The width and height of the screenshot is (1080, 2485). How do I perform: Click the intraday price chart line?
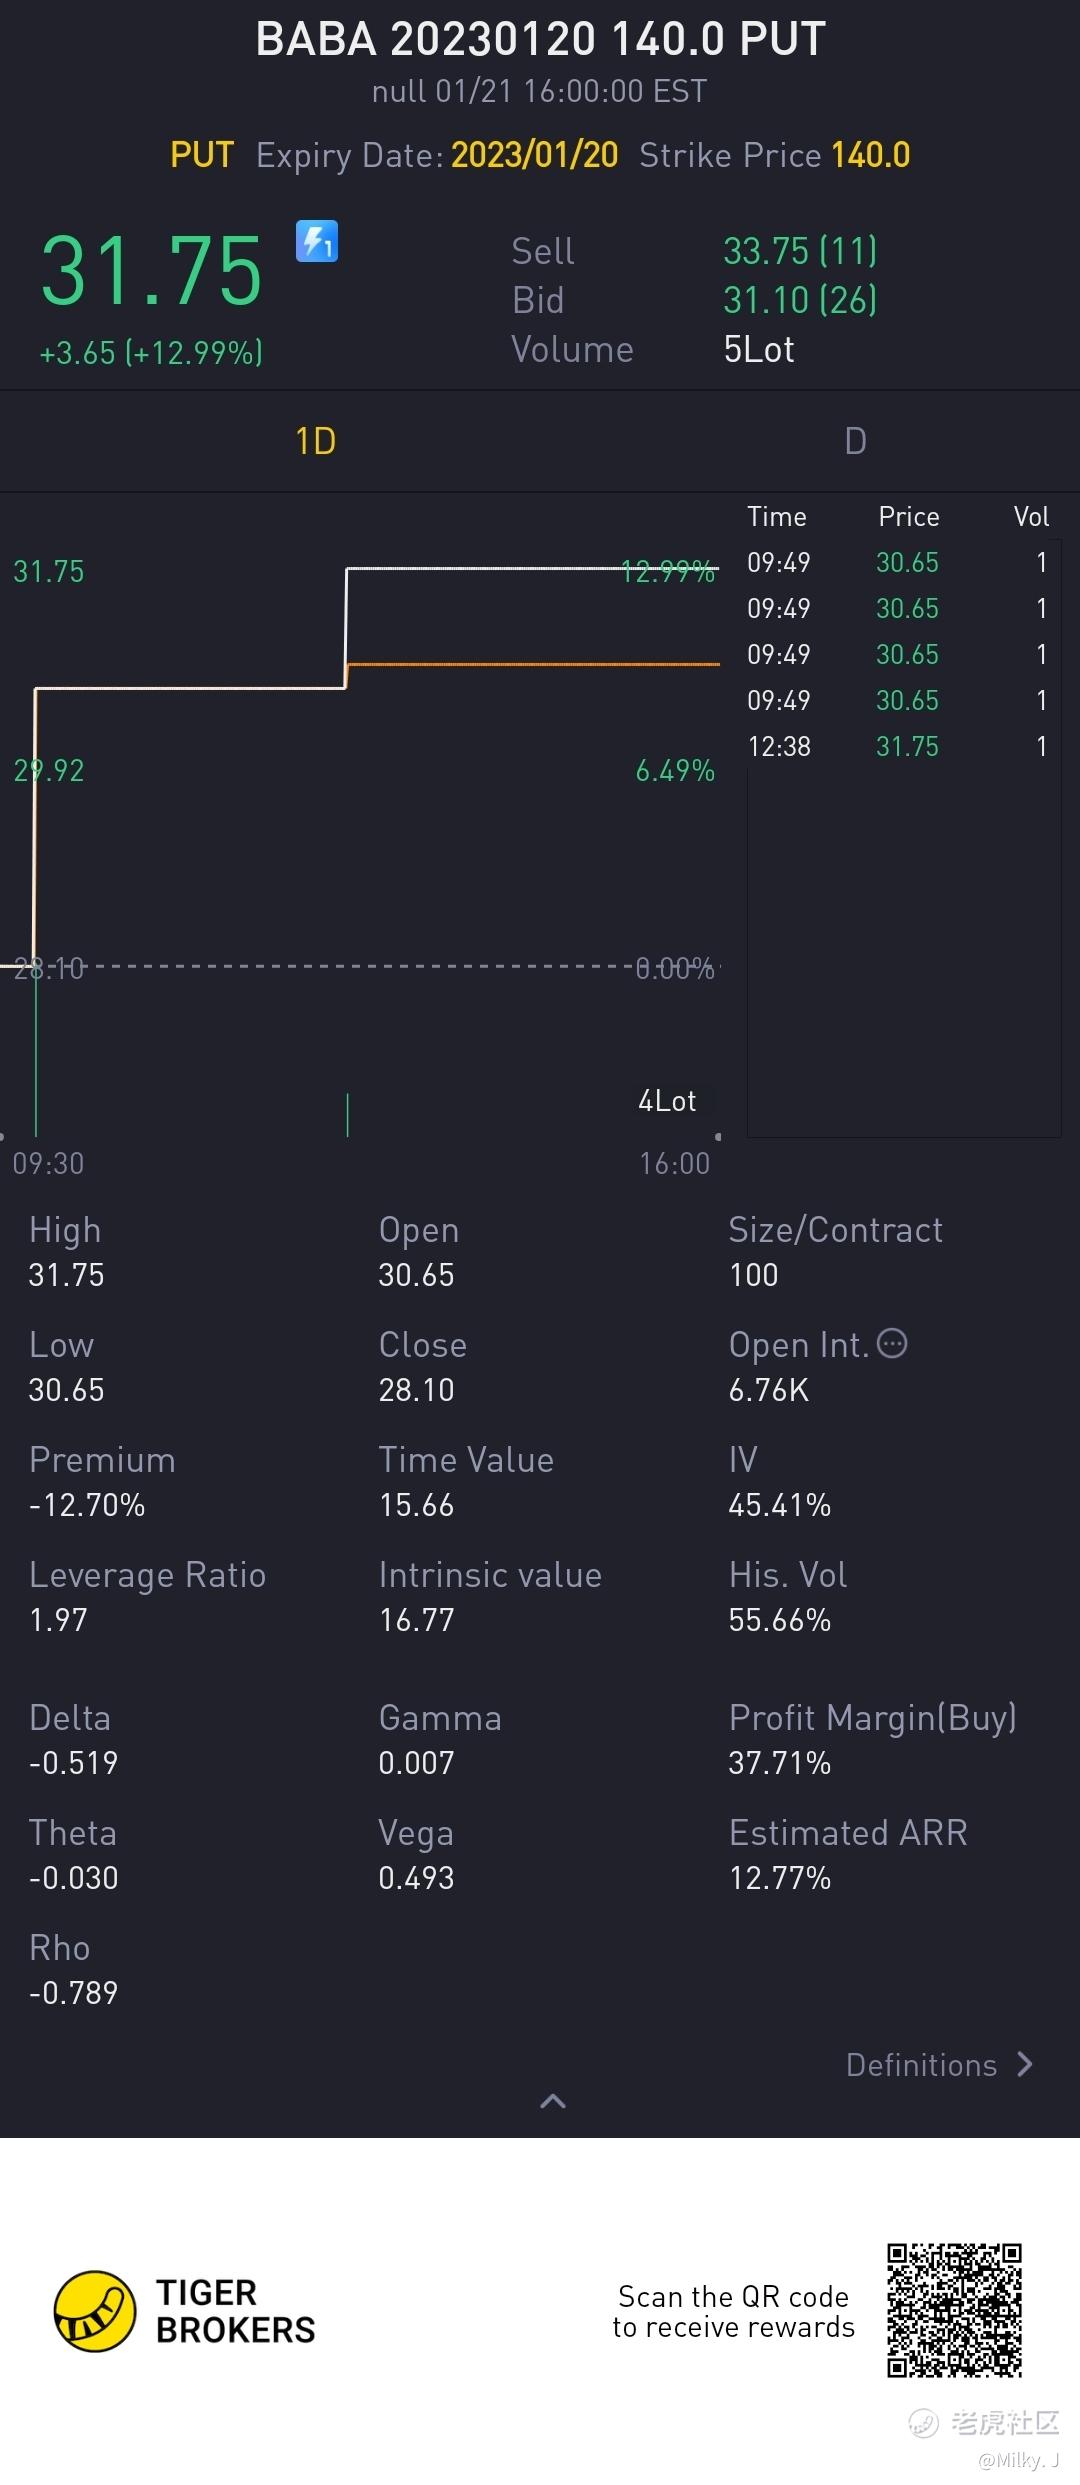click(190, 688)
